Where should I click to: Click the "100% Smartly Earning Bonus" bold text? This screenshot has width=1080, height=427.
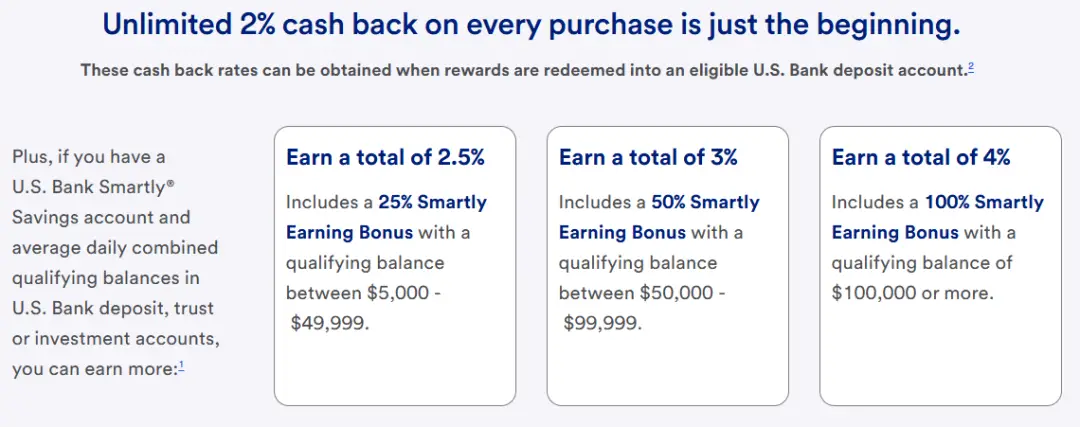click(983, 202)
